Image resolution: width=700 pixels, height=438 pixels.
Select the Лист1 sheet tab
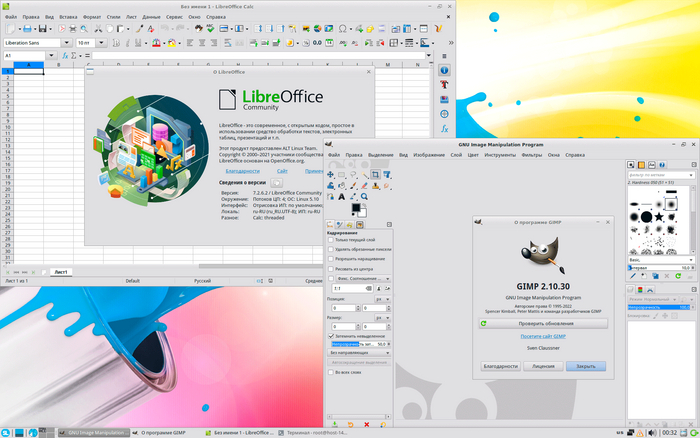[61, 272]
